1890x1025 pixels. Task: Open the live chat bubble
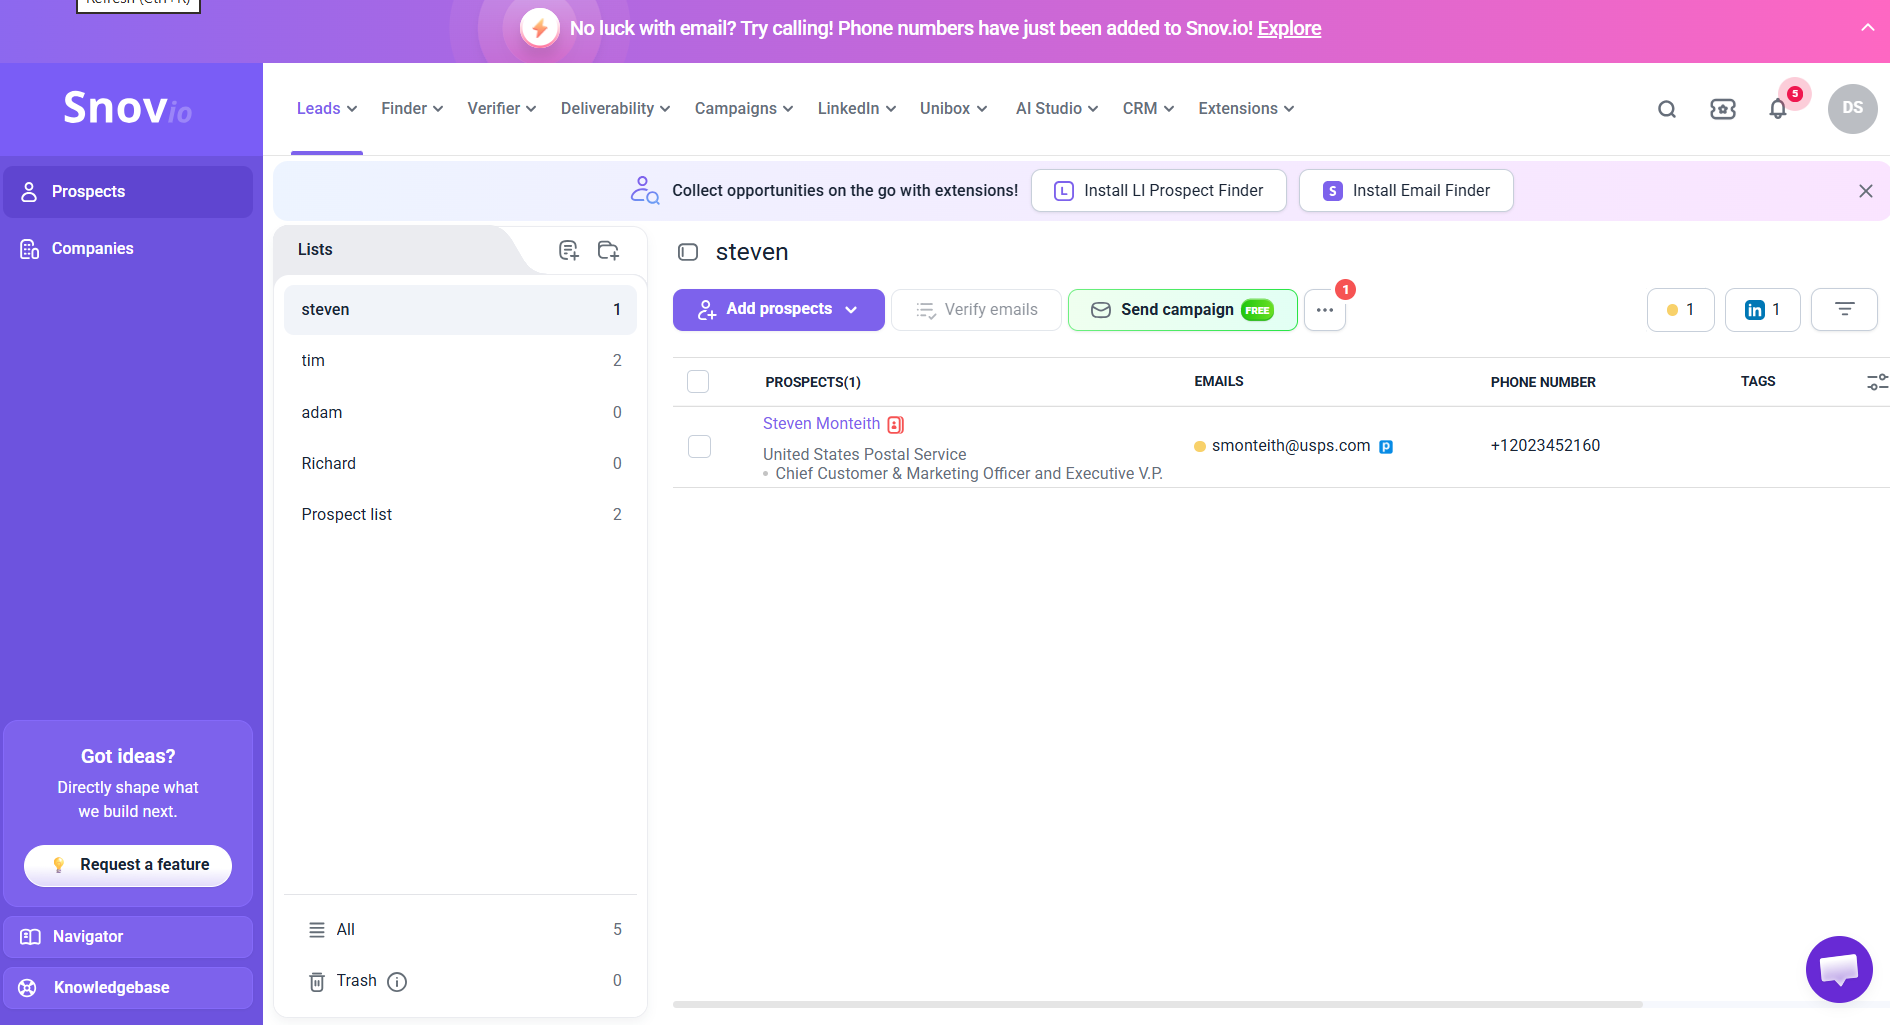(x=1839, y=969)
